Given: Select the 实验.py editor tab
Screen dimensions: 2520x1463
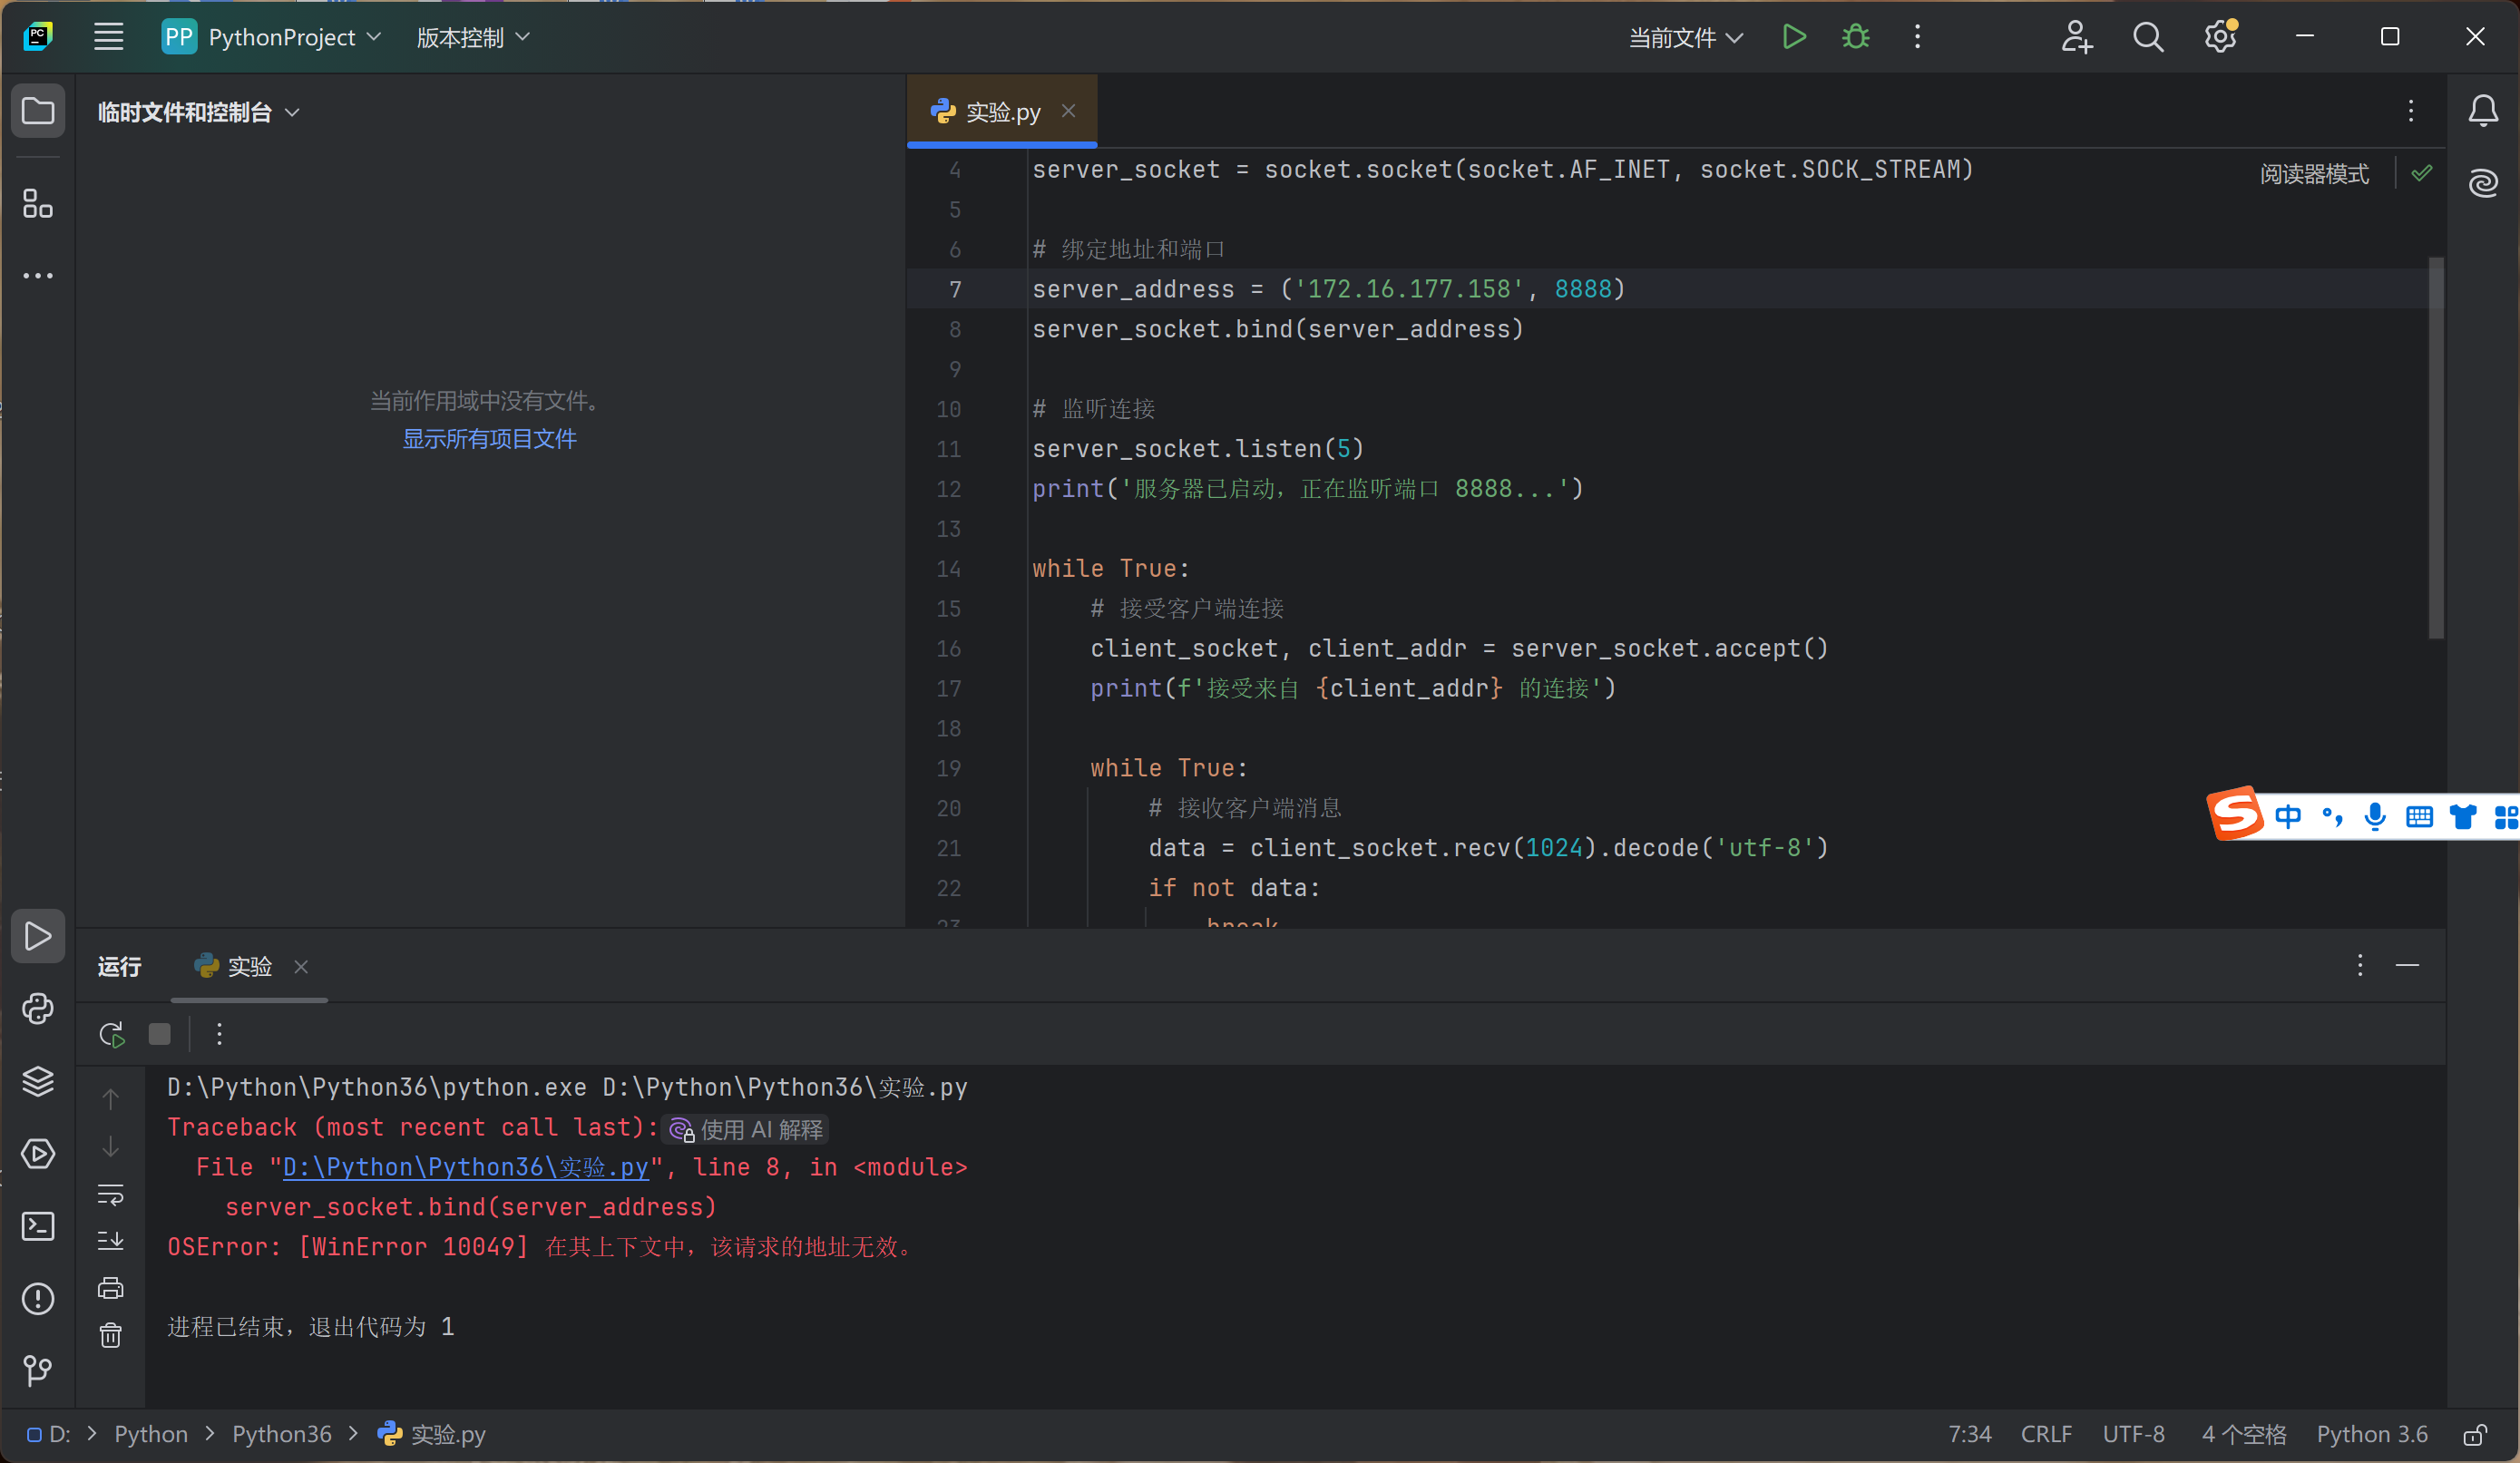Looking at the screenshot, I should 1002,111.
